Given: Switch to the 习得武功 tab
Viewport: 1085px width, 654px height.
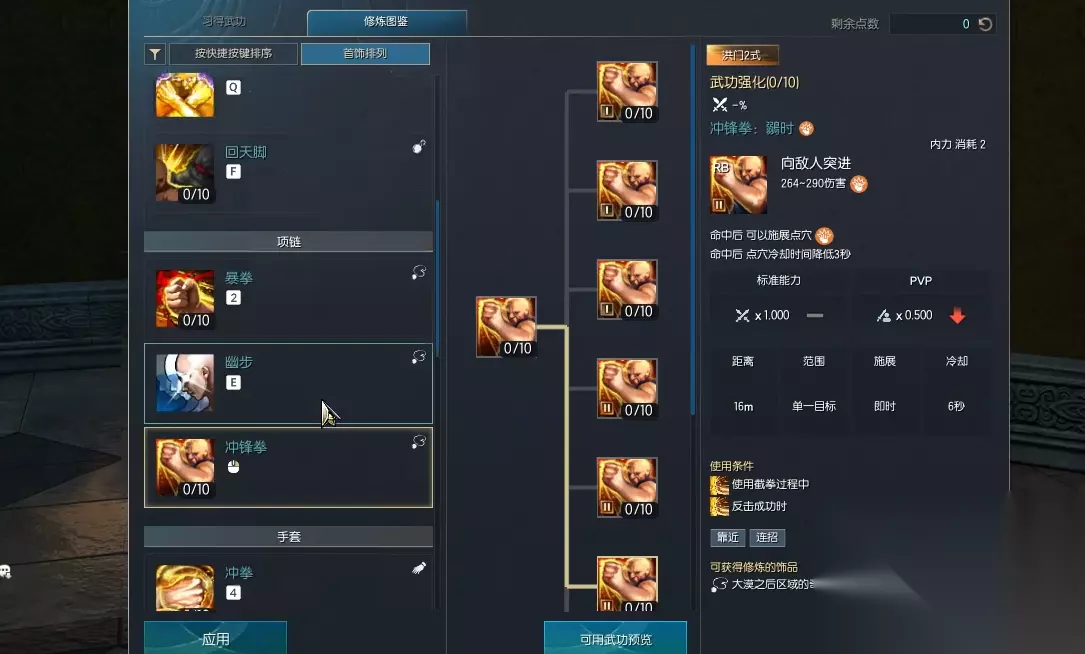Looking at the screenshot, I should [224, 21].
